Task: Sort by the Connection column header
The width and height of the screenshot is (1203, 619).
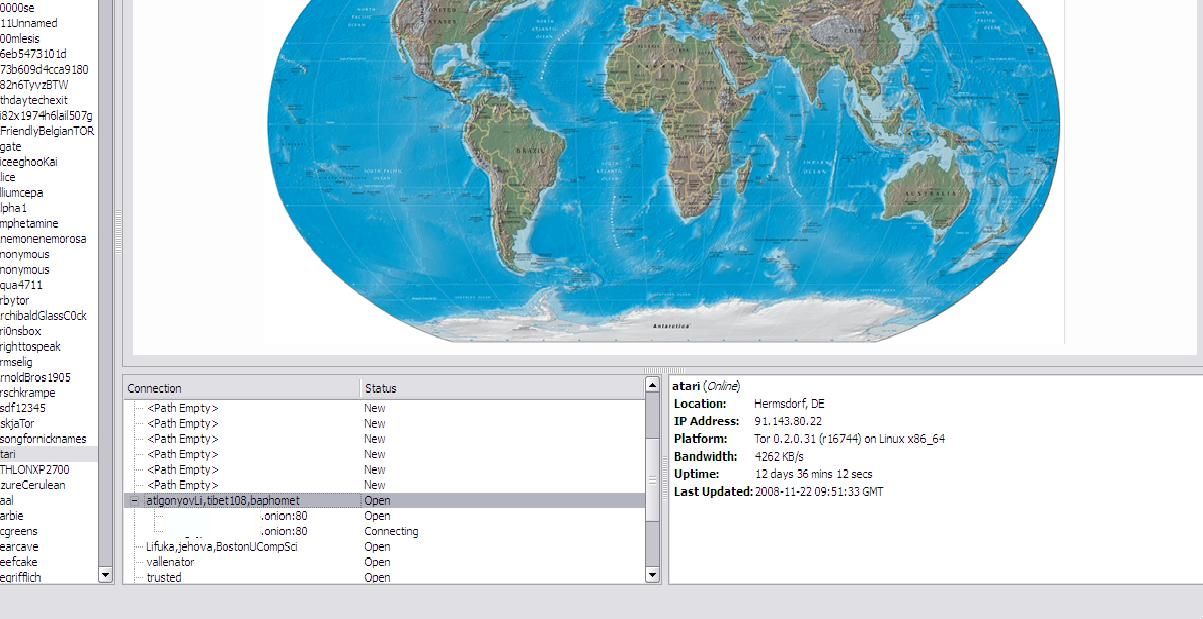Action: click(240, 388)
